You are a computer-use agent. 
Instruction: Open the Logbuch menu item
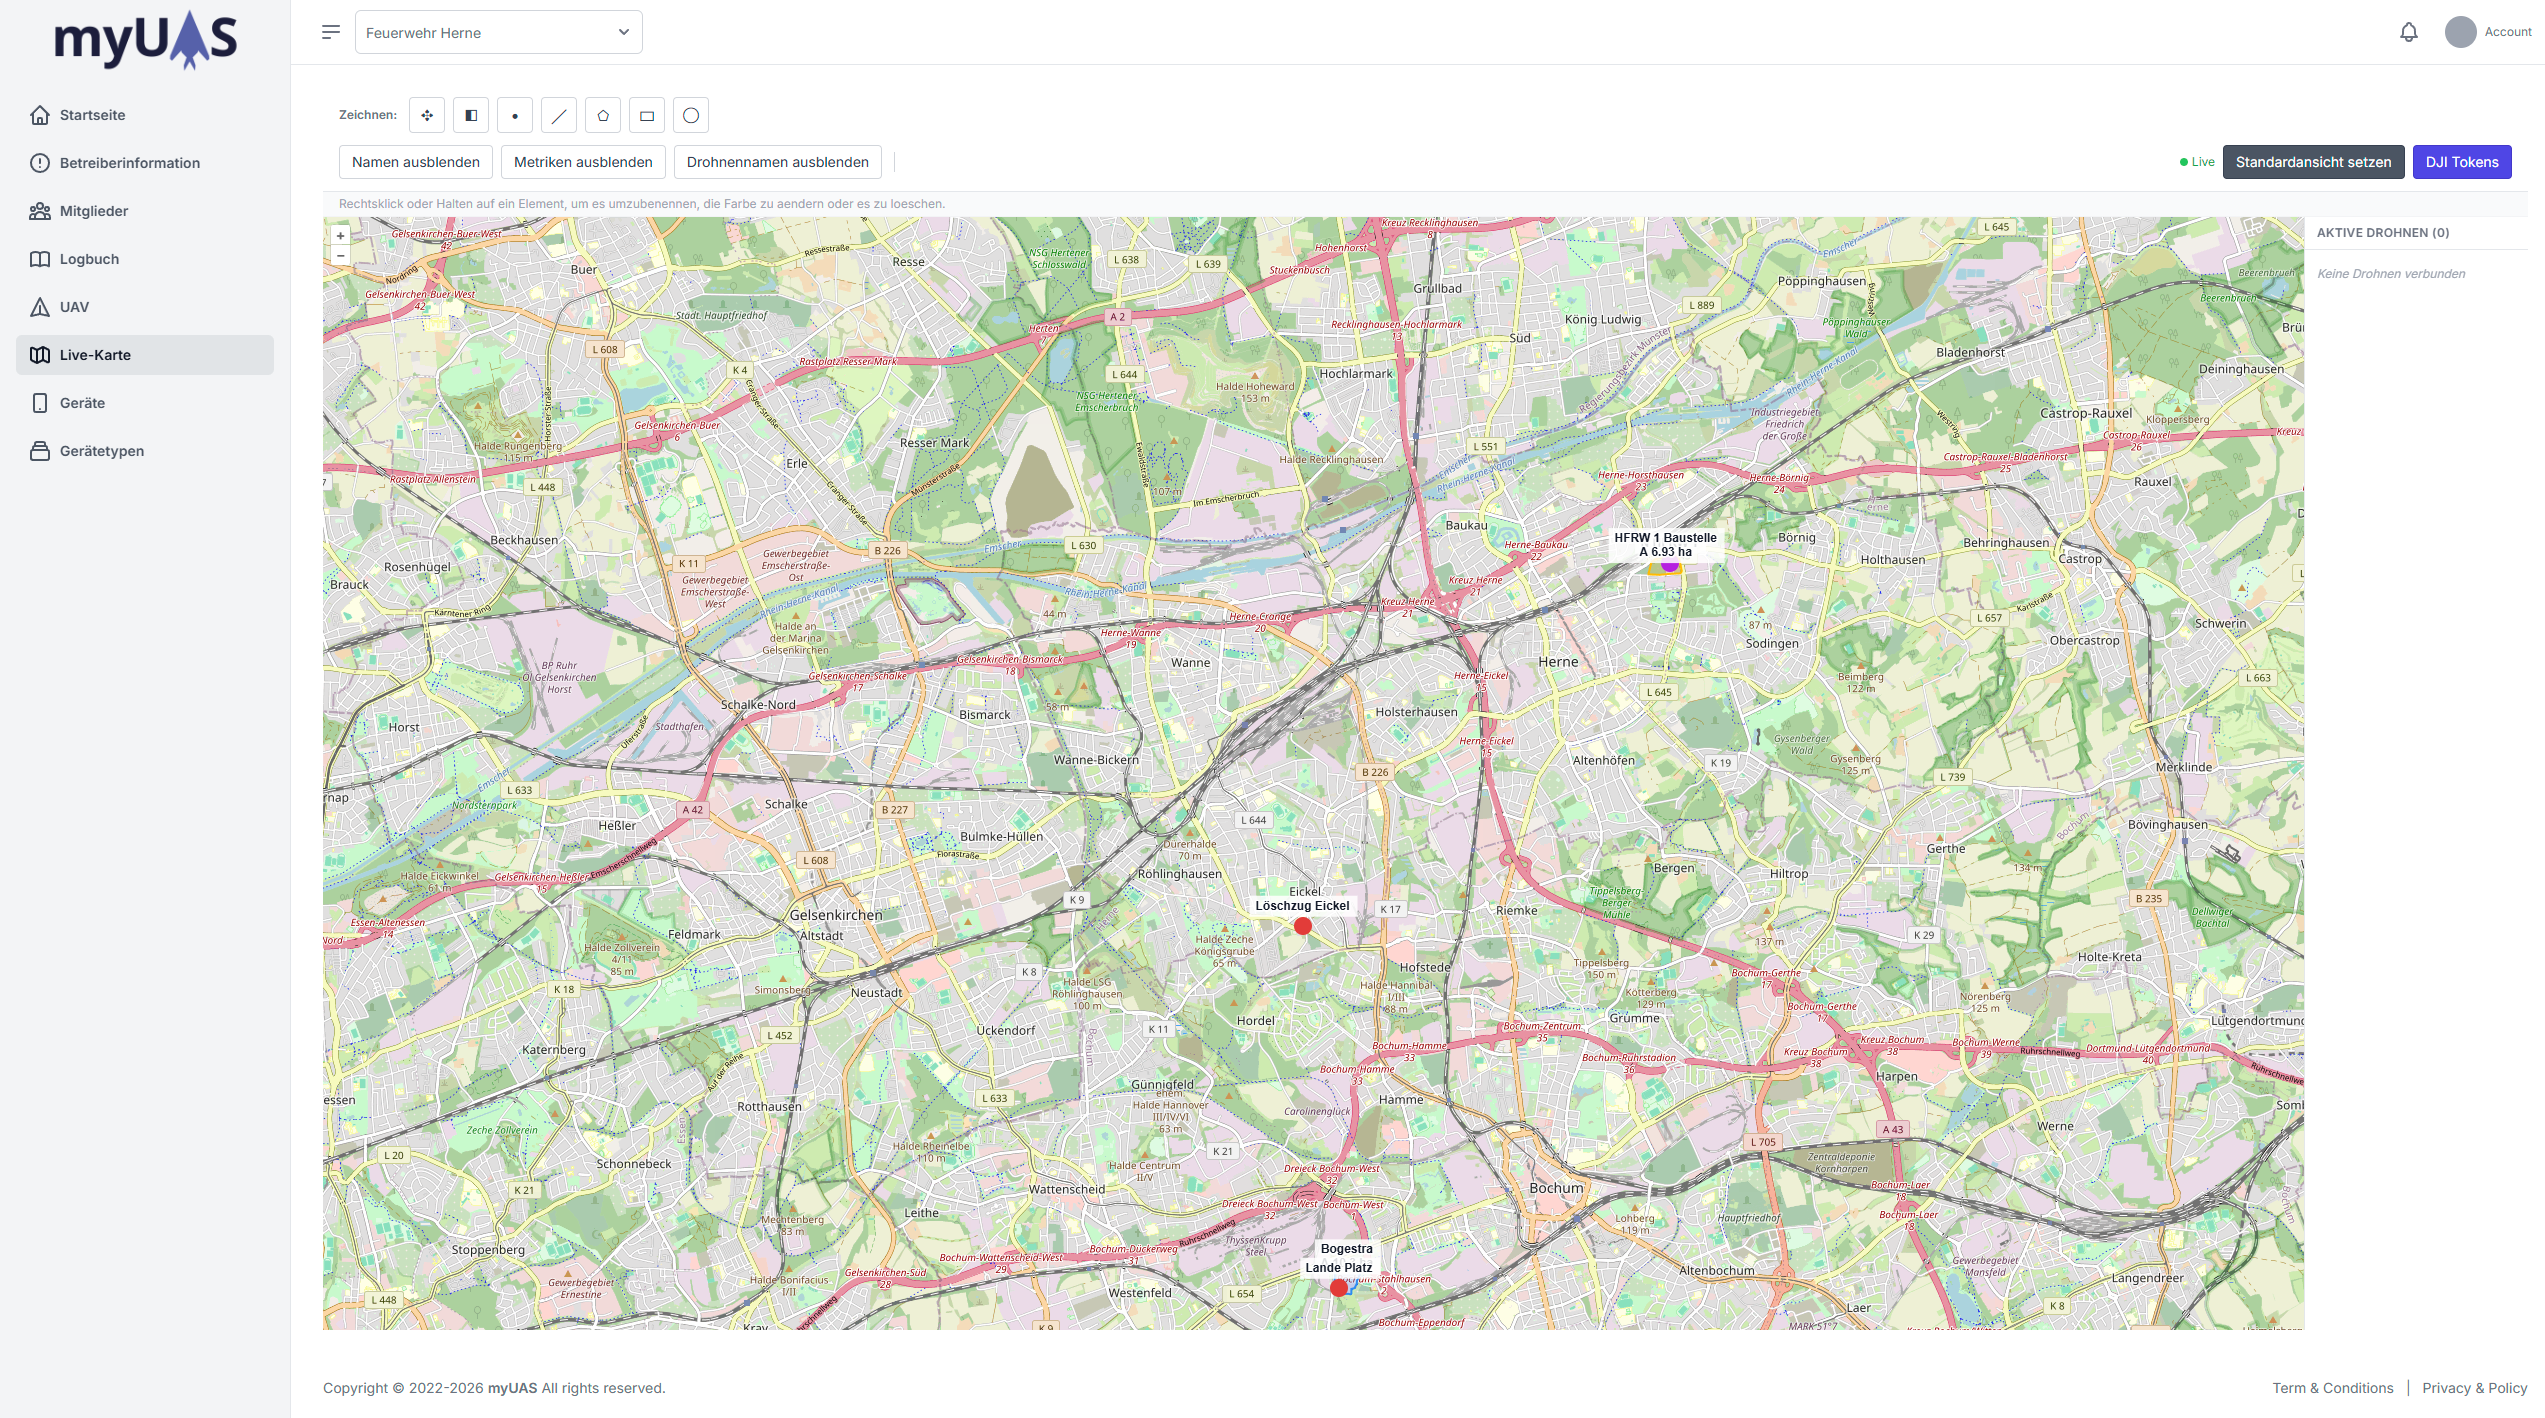pos(89,259)
